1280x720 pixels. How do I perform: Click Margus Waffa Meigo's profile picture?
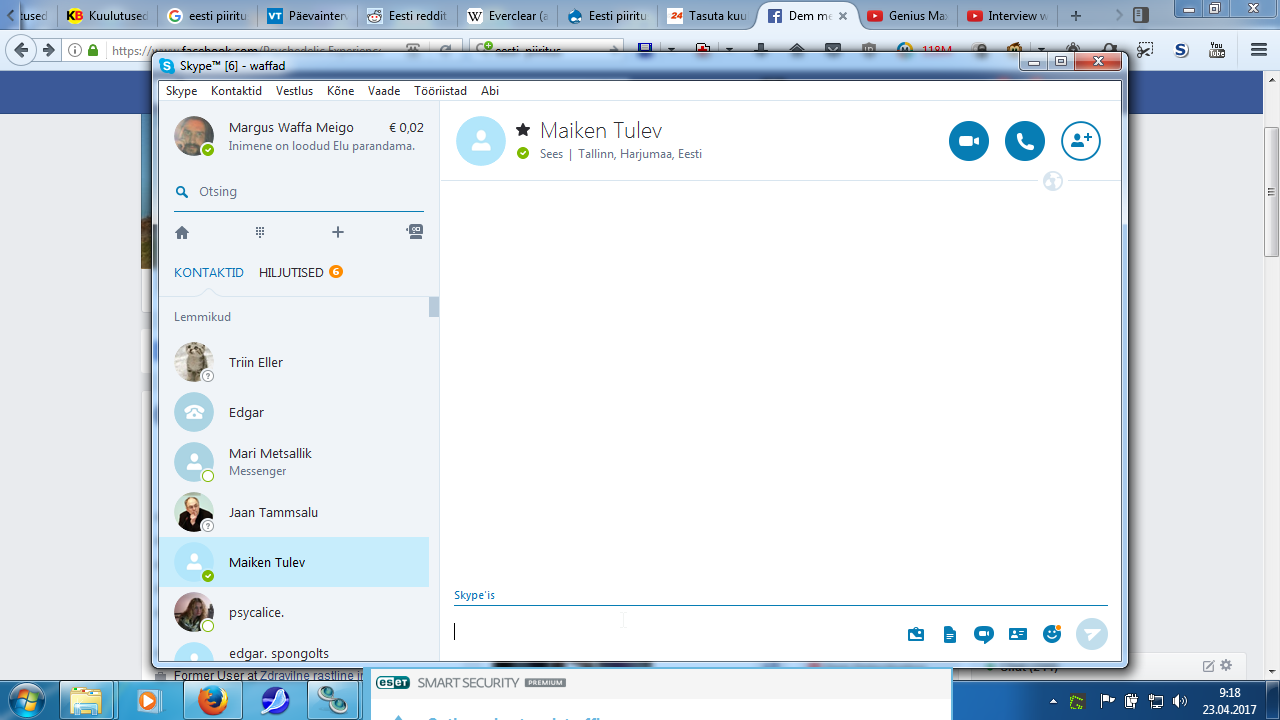point(194,136)
